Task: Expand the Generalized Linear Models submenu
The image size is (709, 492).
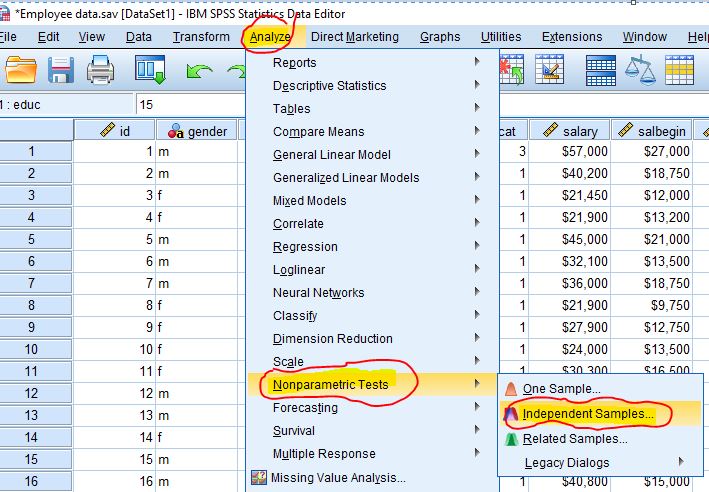Action: 373,178
